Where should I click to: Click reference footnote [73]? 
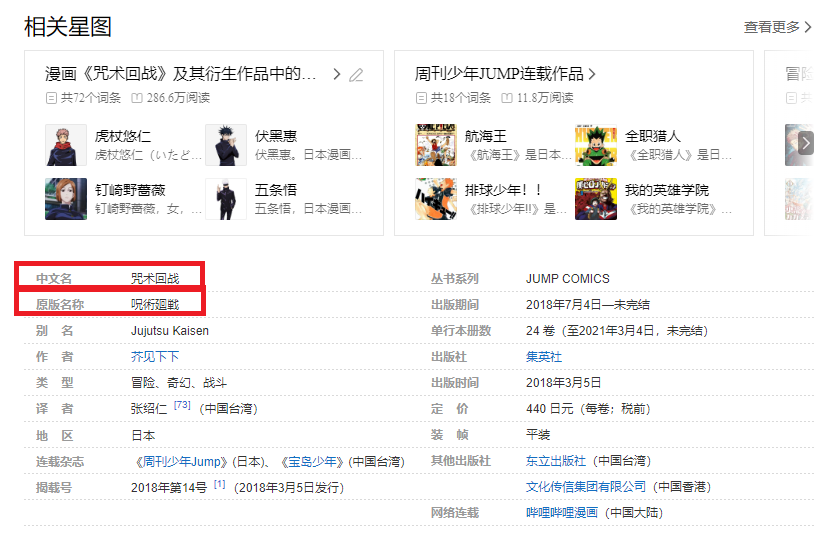pyautogui.click(x=182, y=405)
